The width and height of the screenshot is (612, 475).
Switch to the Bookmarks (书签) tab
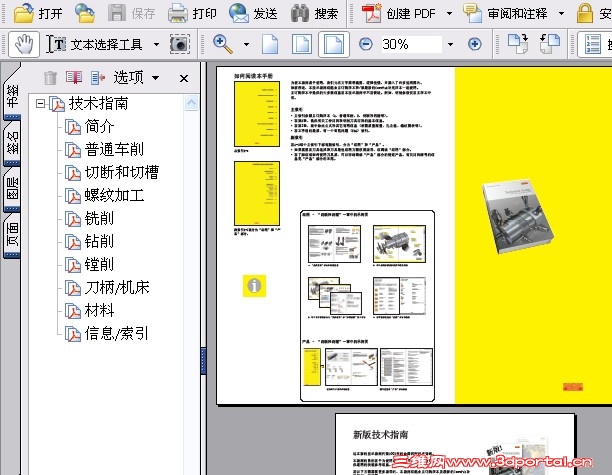coord(12,96)
